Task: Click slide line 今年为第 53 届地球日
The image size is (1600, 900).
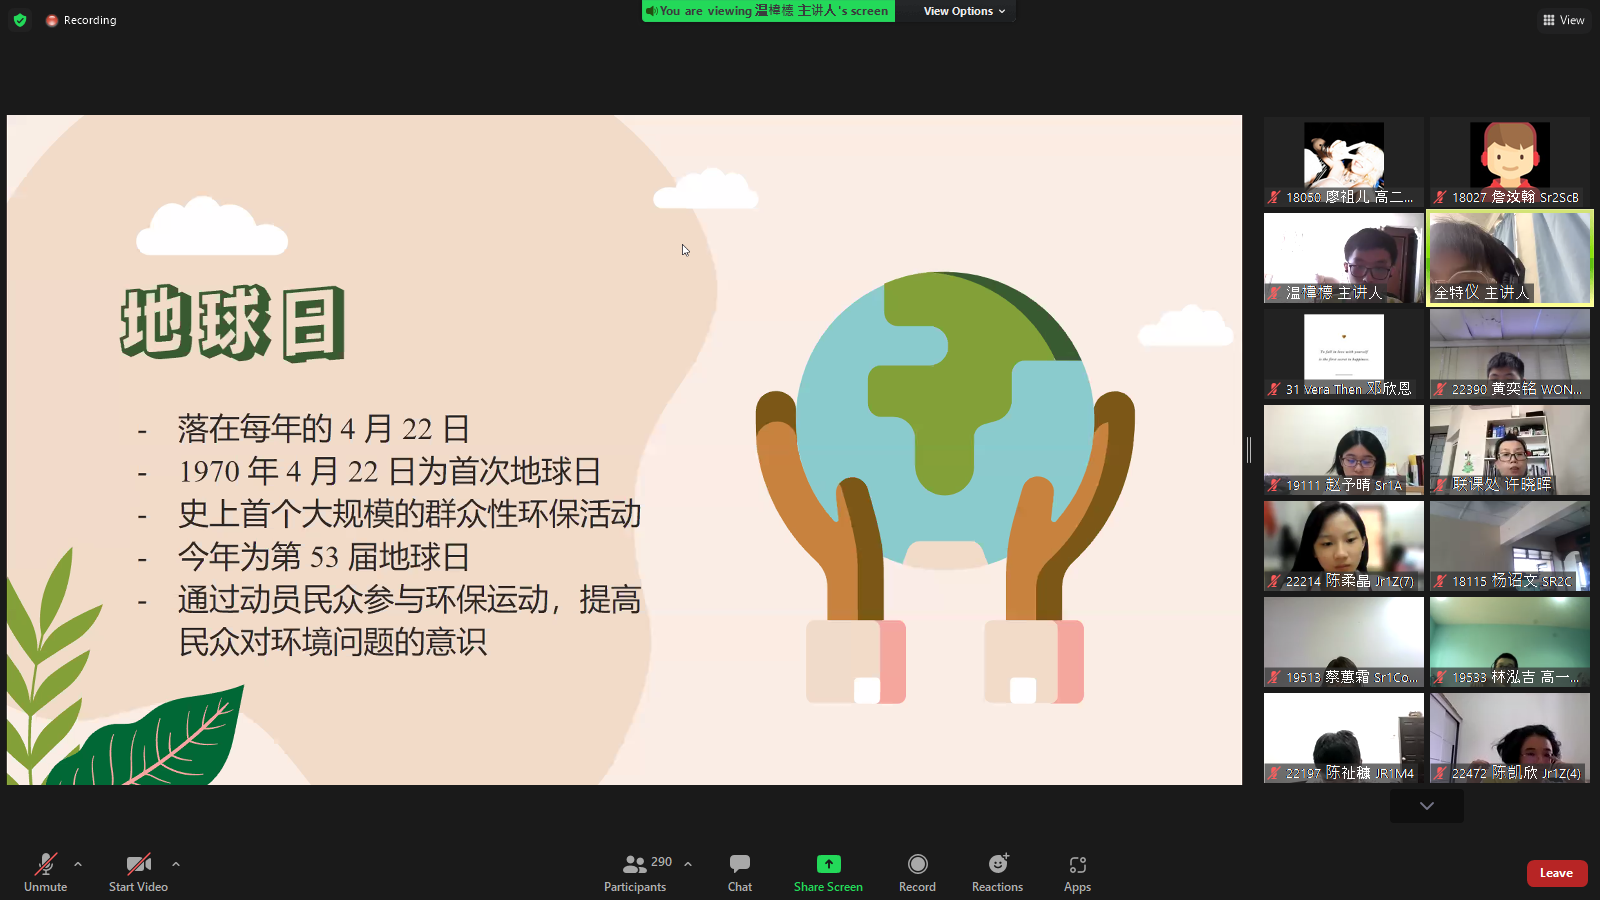Action: point(324,556)
